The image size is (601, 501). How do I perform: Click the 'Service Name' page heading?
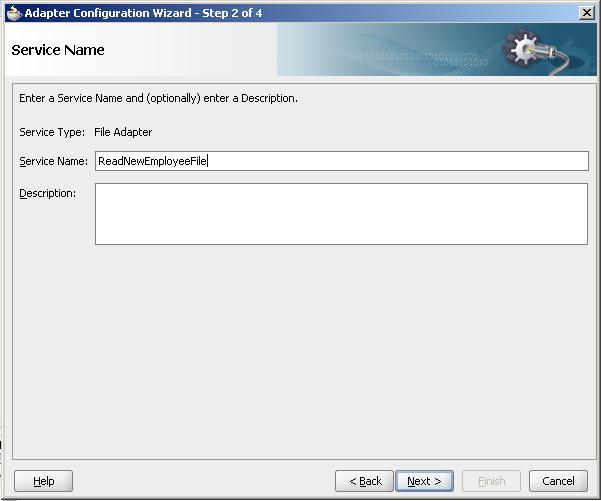tap(58, 50)
